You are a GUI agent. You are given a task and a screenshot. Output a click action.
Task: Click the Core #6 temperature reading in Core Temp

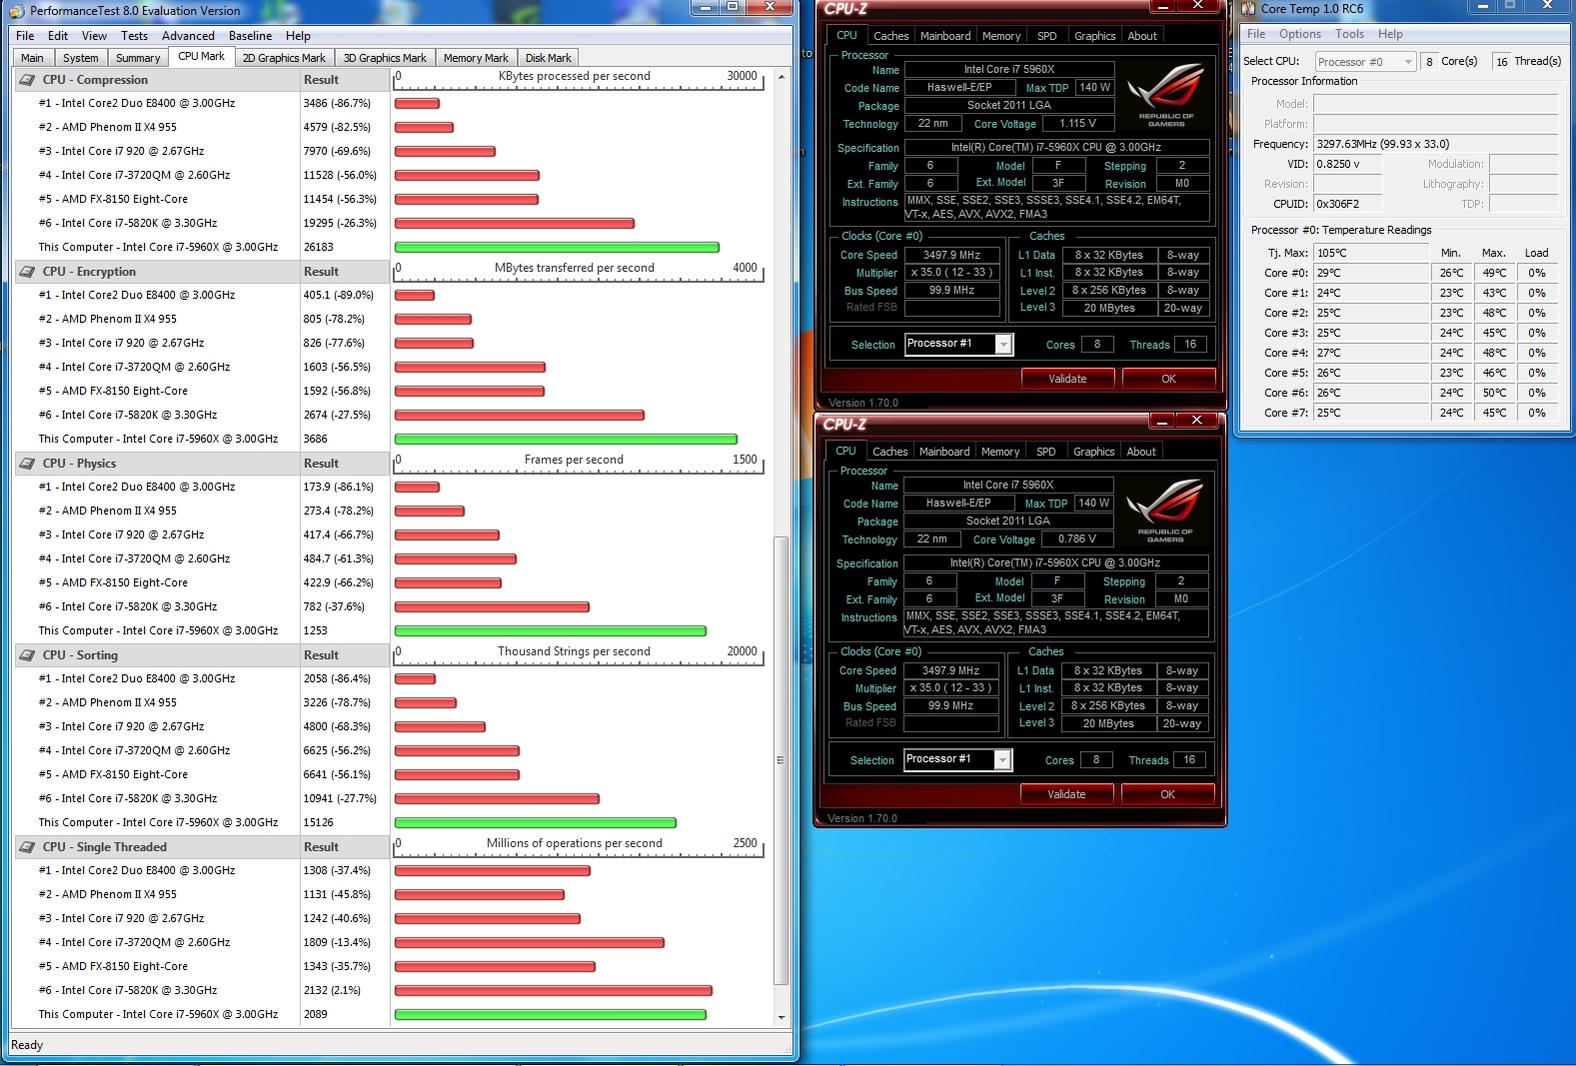pos(1371,393)
